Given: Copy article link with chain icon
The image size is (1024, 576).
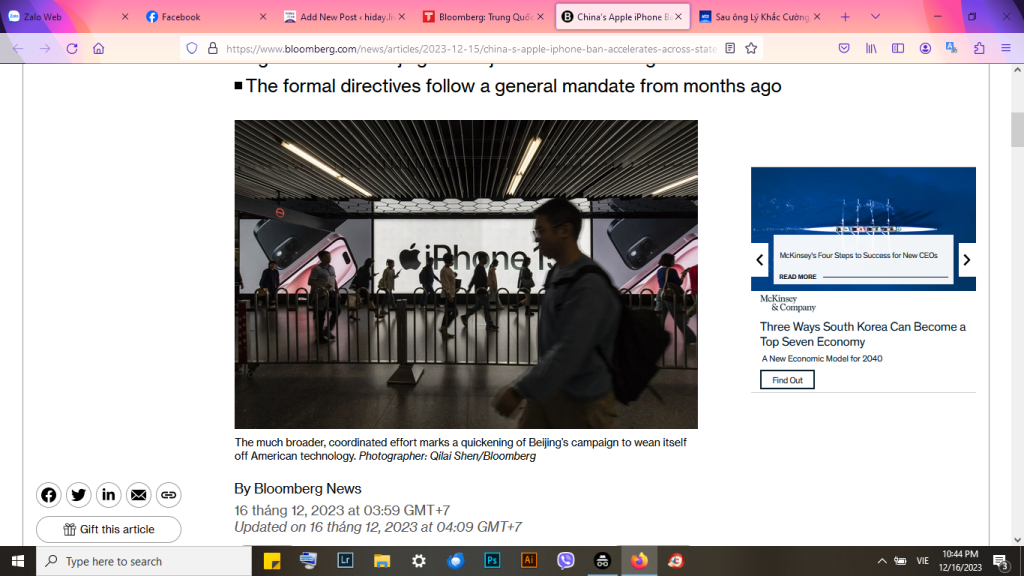Looking at the screenshot, I should 169,495.
